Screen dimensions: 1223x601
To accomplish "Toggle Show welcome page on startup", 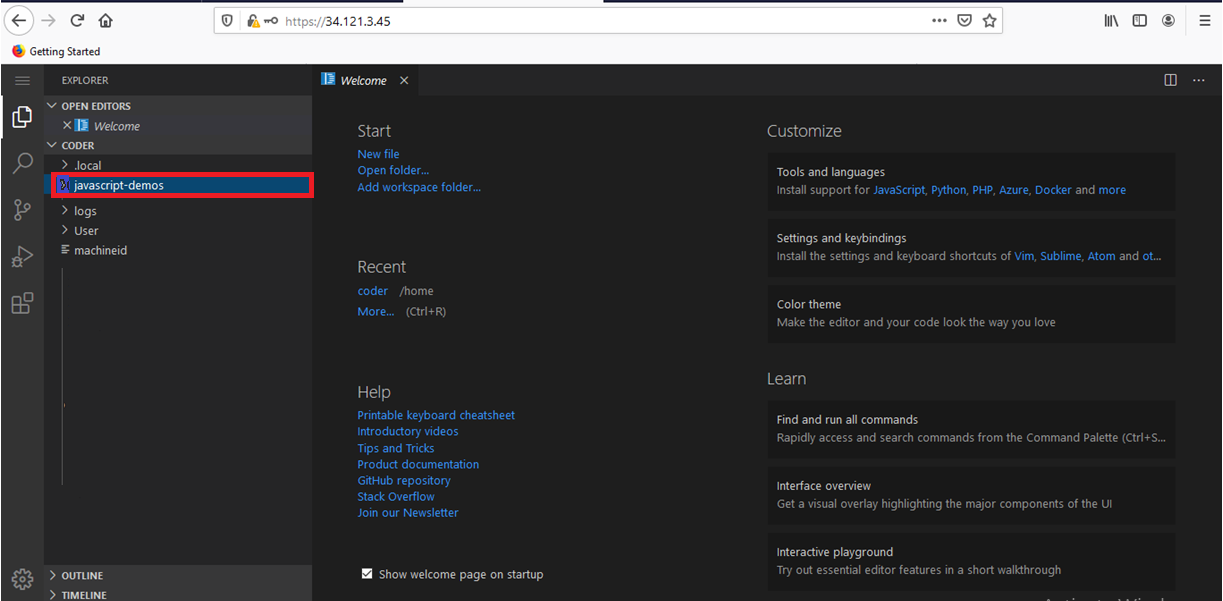I will tap(367, 574).
